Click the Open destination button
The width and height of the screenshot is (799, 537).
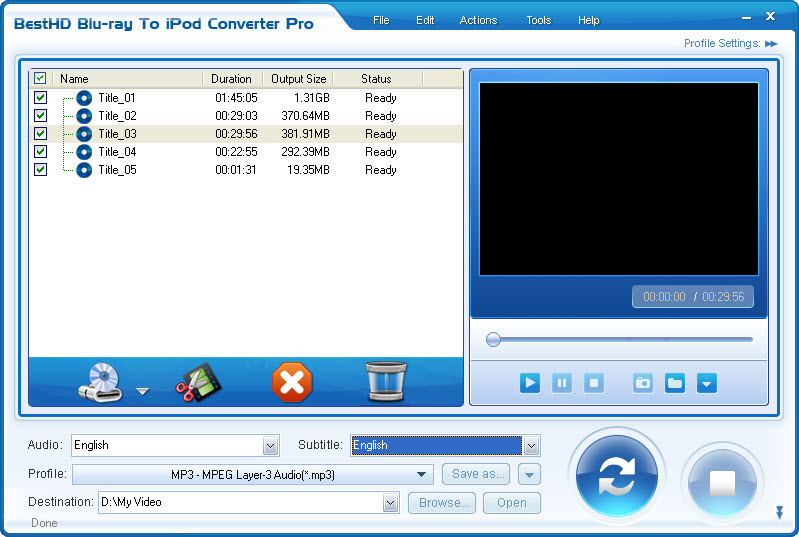pos(512,503)
